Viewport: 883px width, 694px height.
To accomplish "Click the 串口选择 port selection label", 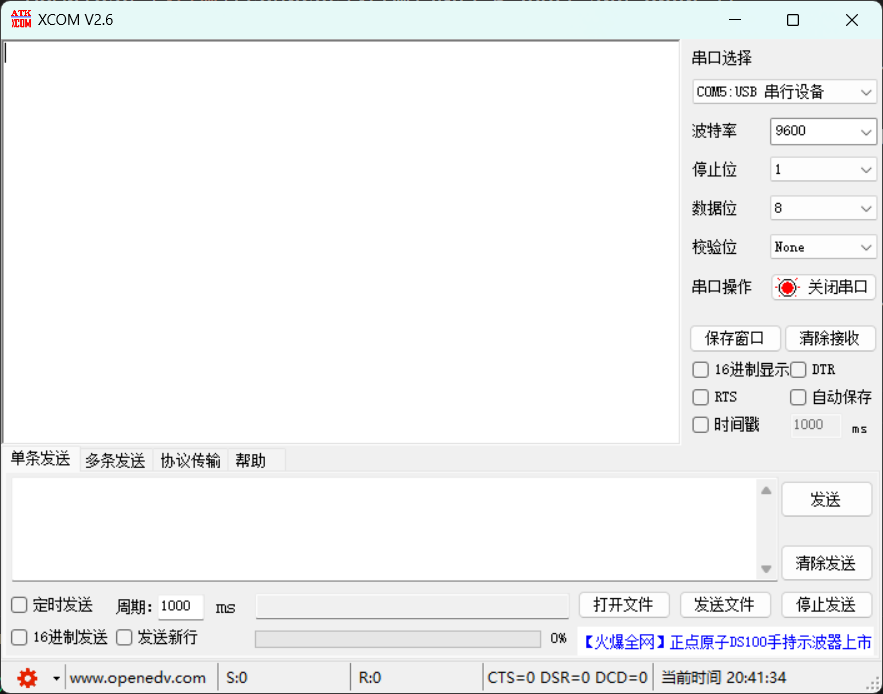I will (x=721, y=59).
